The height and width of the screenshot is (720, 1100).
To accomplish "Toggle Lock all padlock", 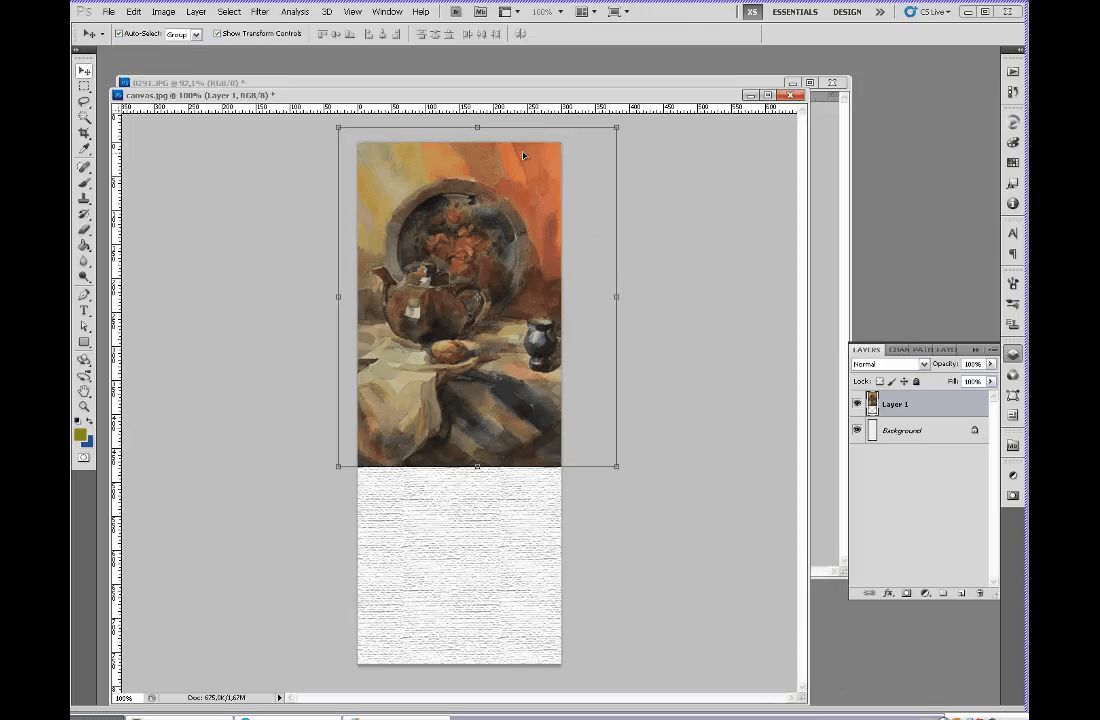I will (915, 382).
